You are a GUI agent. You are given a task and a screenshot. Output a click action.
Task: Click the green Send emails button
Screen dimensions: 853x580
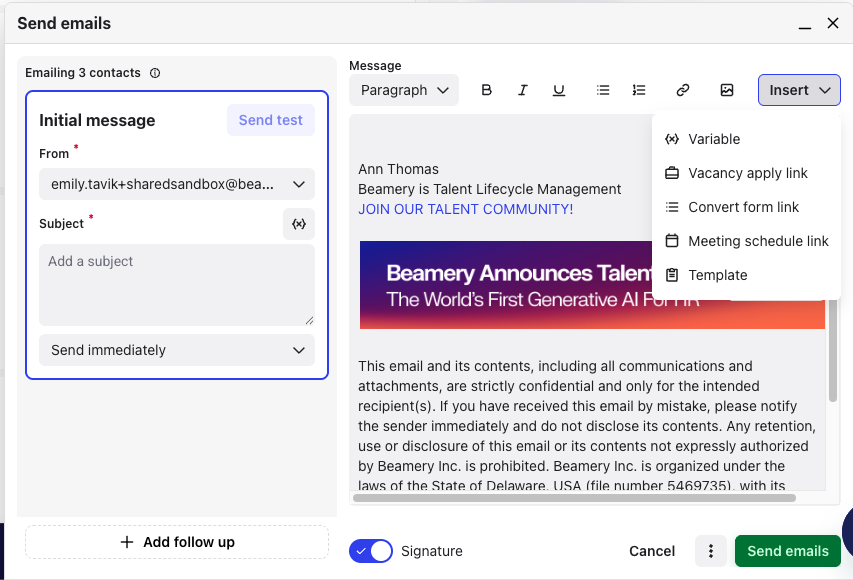coord(788,551)
